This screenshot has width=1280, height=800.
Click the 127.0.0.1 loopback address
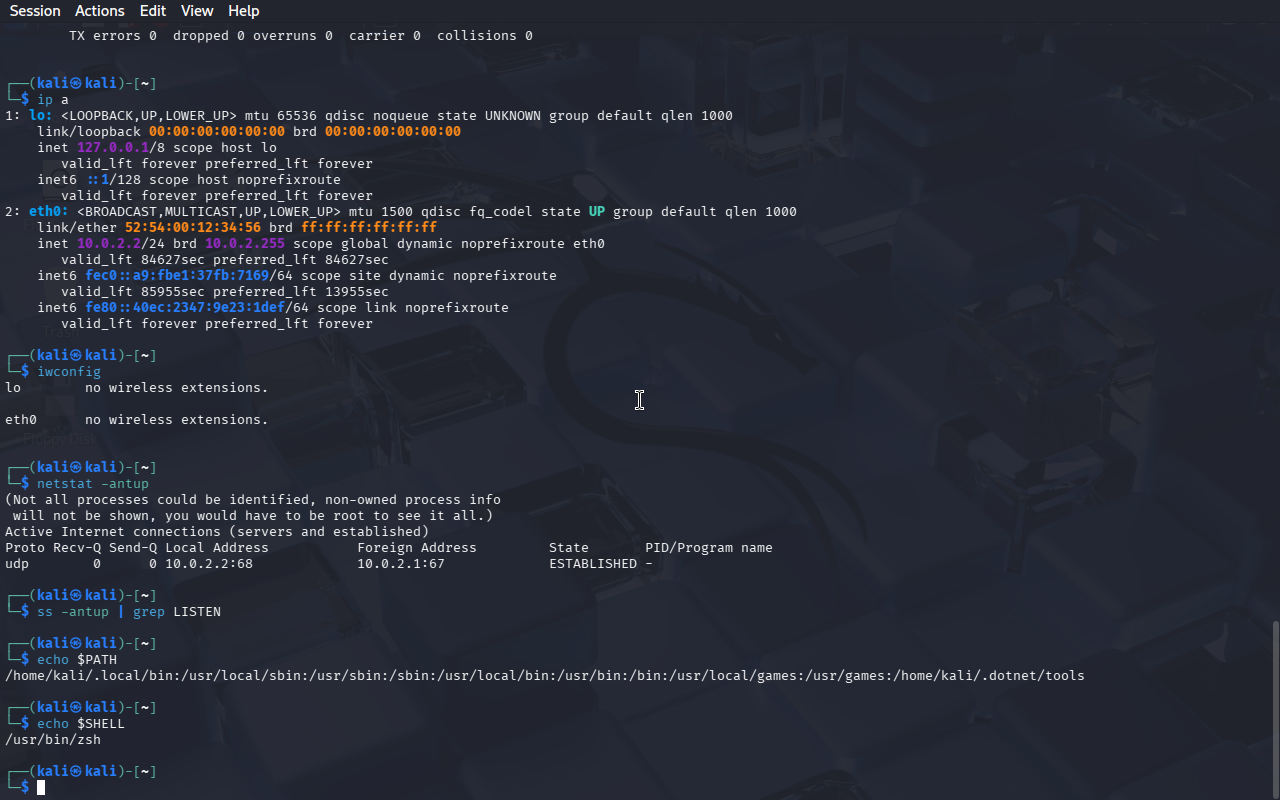113,147
